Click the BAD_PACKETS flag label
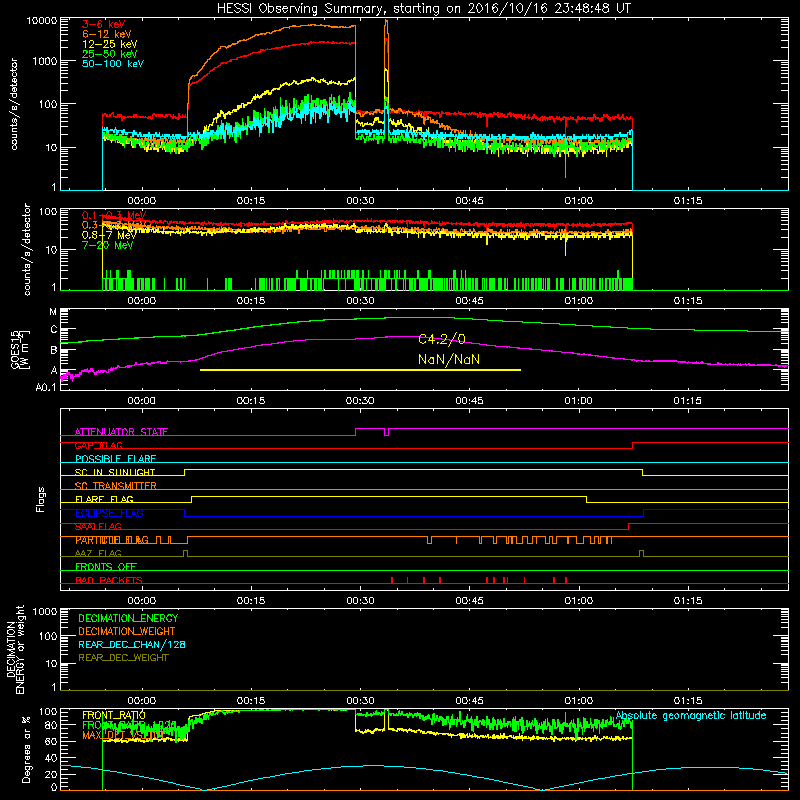 coord(109,580)
